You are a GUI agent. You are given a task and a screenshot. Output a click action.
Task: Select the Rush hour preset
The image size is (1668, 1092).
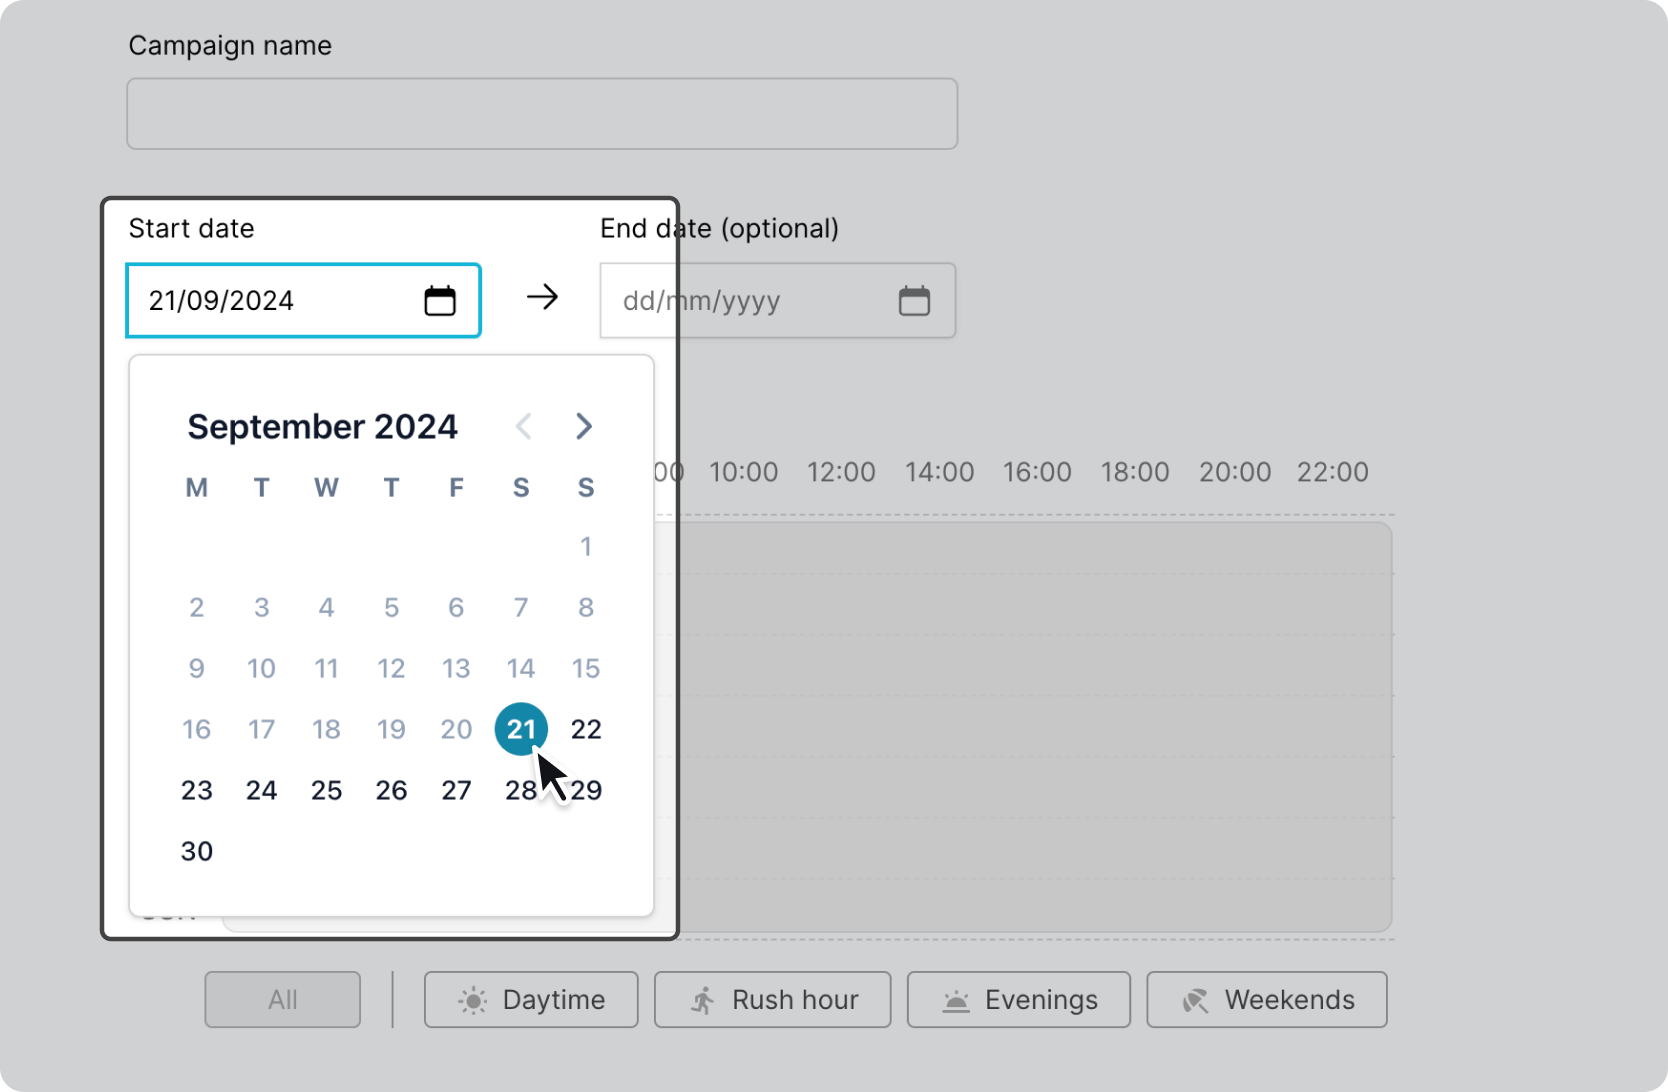(x=772, y=1000)
